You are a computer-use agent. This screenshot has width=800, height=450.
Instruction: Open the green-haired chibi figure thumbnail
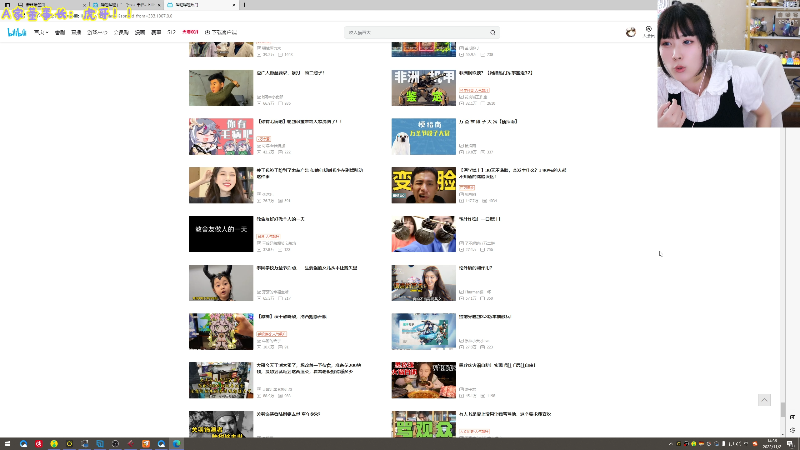(221, 331)
